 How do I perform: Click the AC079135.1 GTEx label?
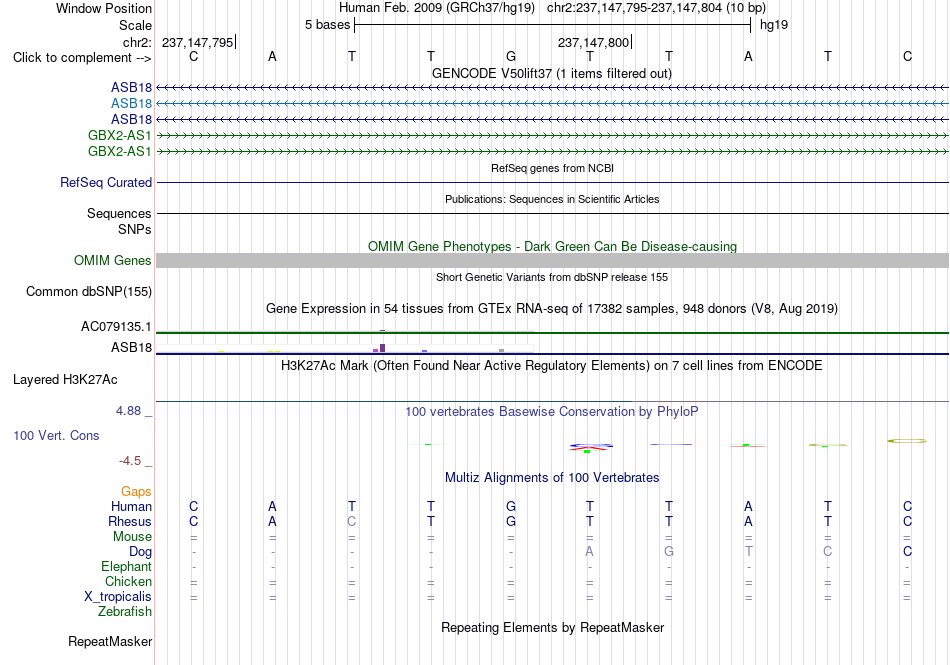point(116,326)
